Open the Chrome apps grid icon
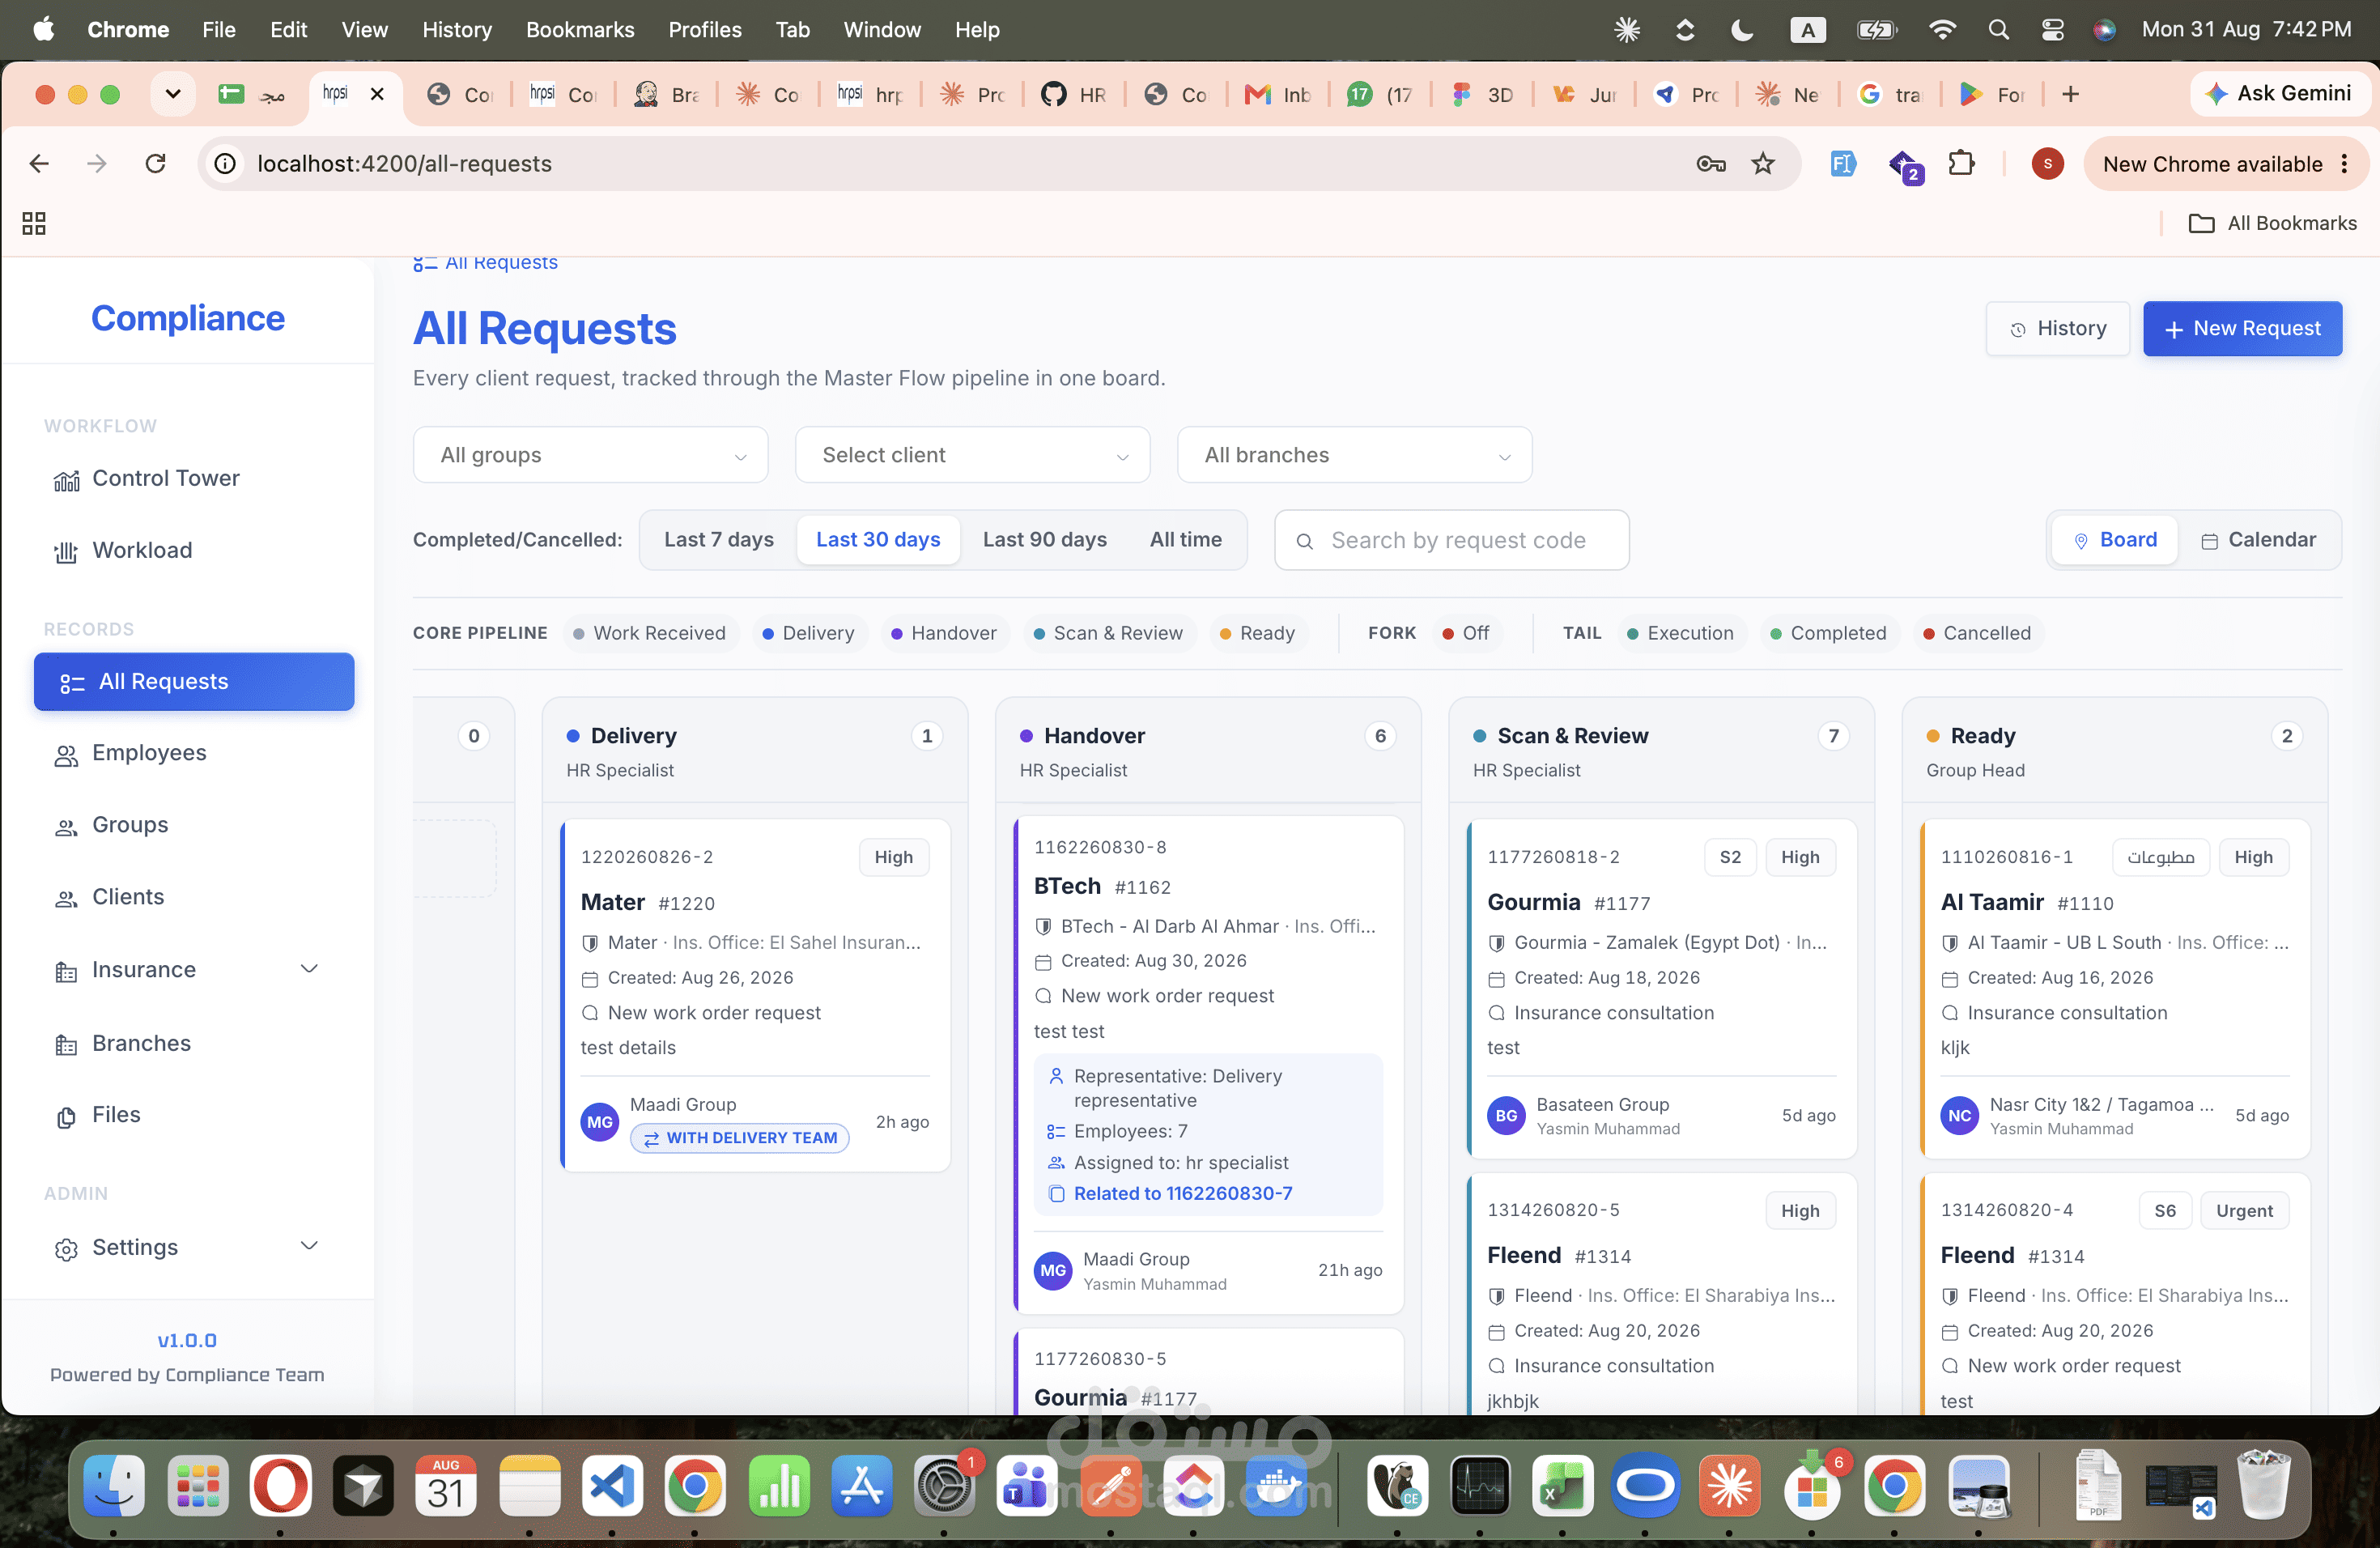The height and width of the screenshot is (1548, 2380). point(34,223)
